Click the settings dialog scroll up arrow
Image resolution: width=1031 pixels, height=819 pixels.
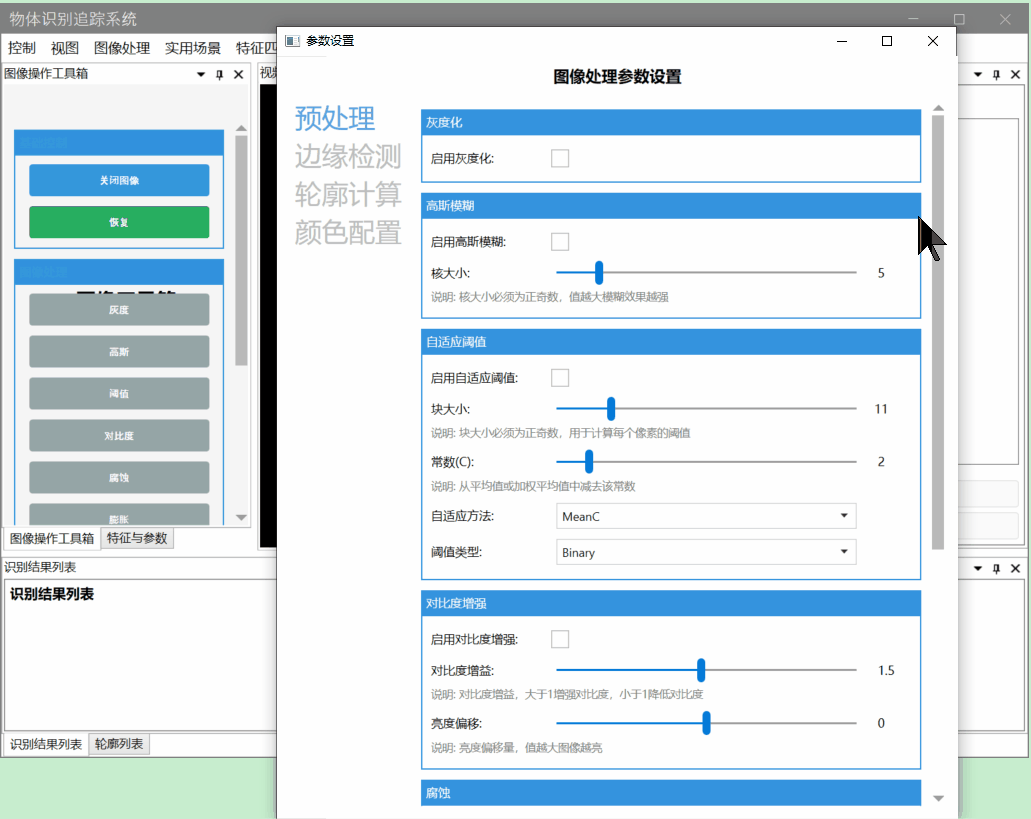coord(938,108)
